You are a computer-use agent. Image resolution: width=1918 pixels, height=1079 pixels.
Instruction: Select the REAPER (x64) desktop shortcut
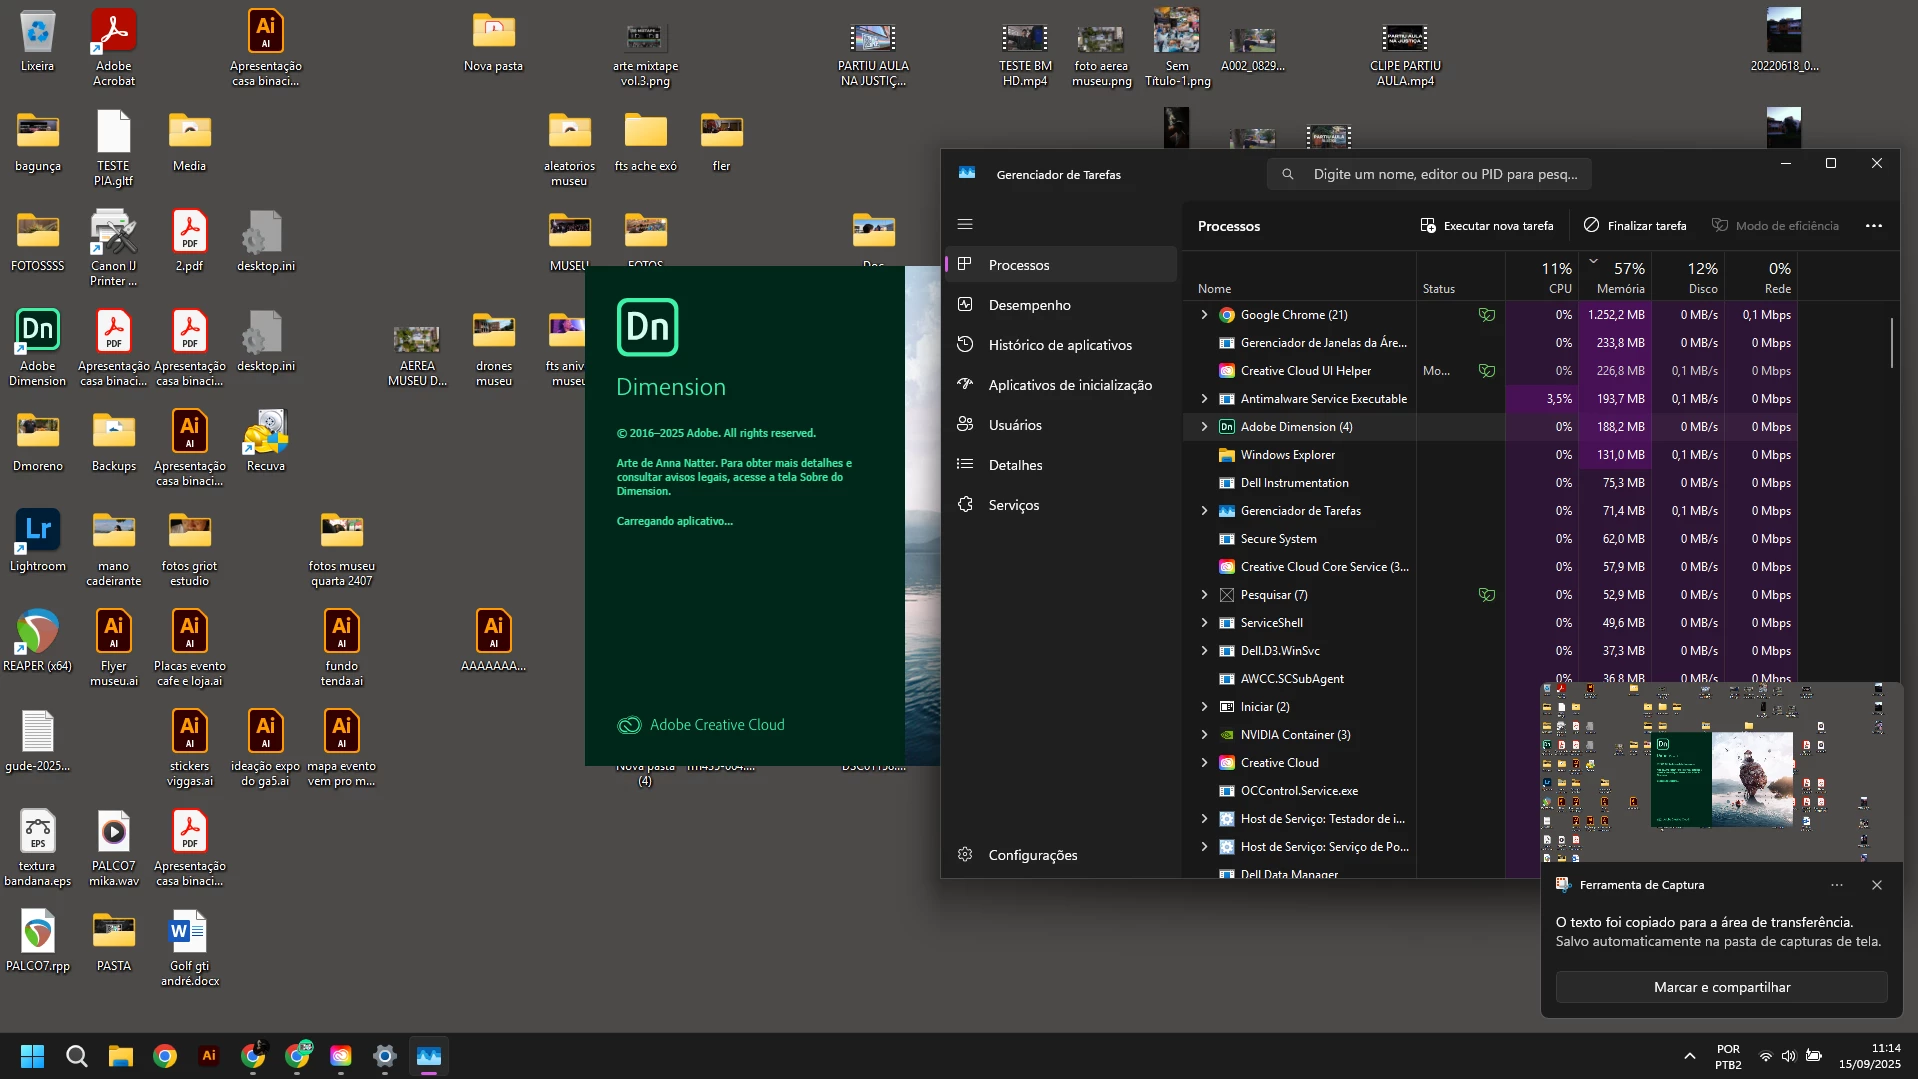click(38, 640)
